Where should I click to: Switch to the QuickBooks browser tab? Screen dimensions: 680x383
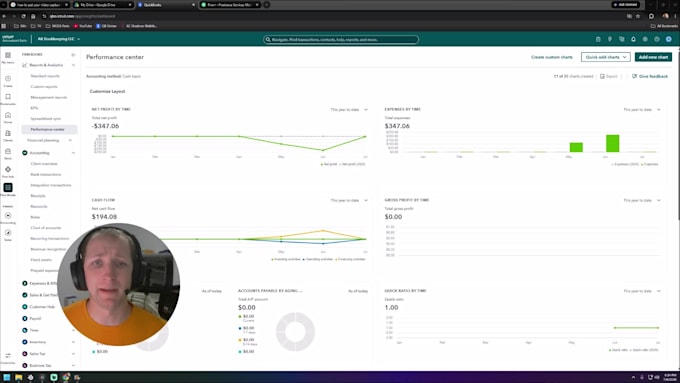(166, 5)
